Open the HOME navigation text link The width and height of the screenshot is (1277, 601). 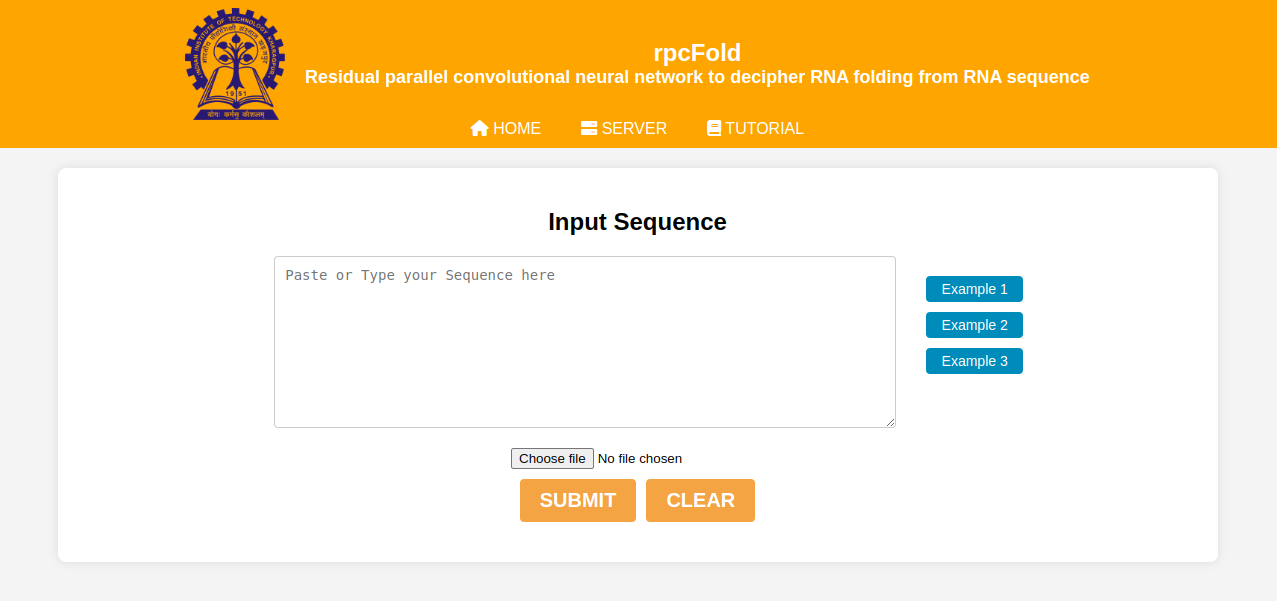517,128
